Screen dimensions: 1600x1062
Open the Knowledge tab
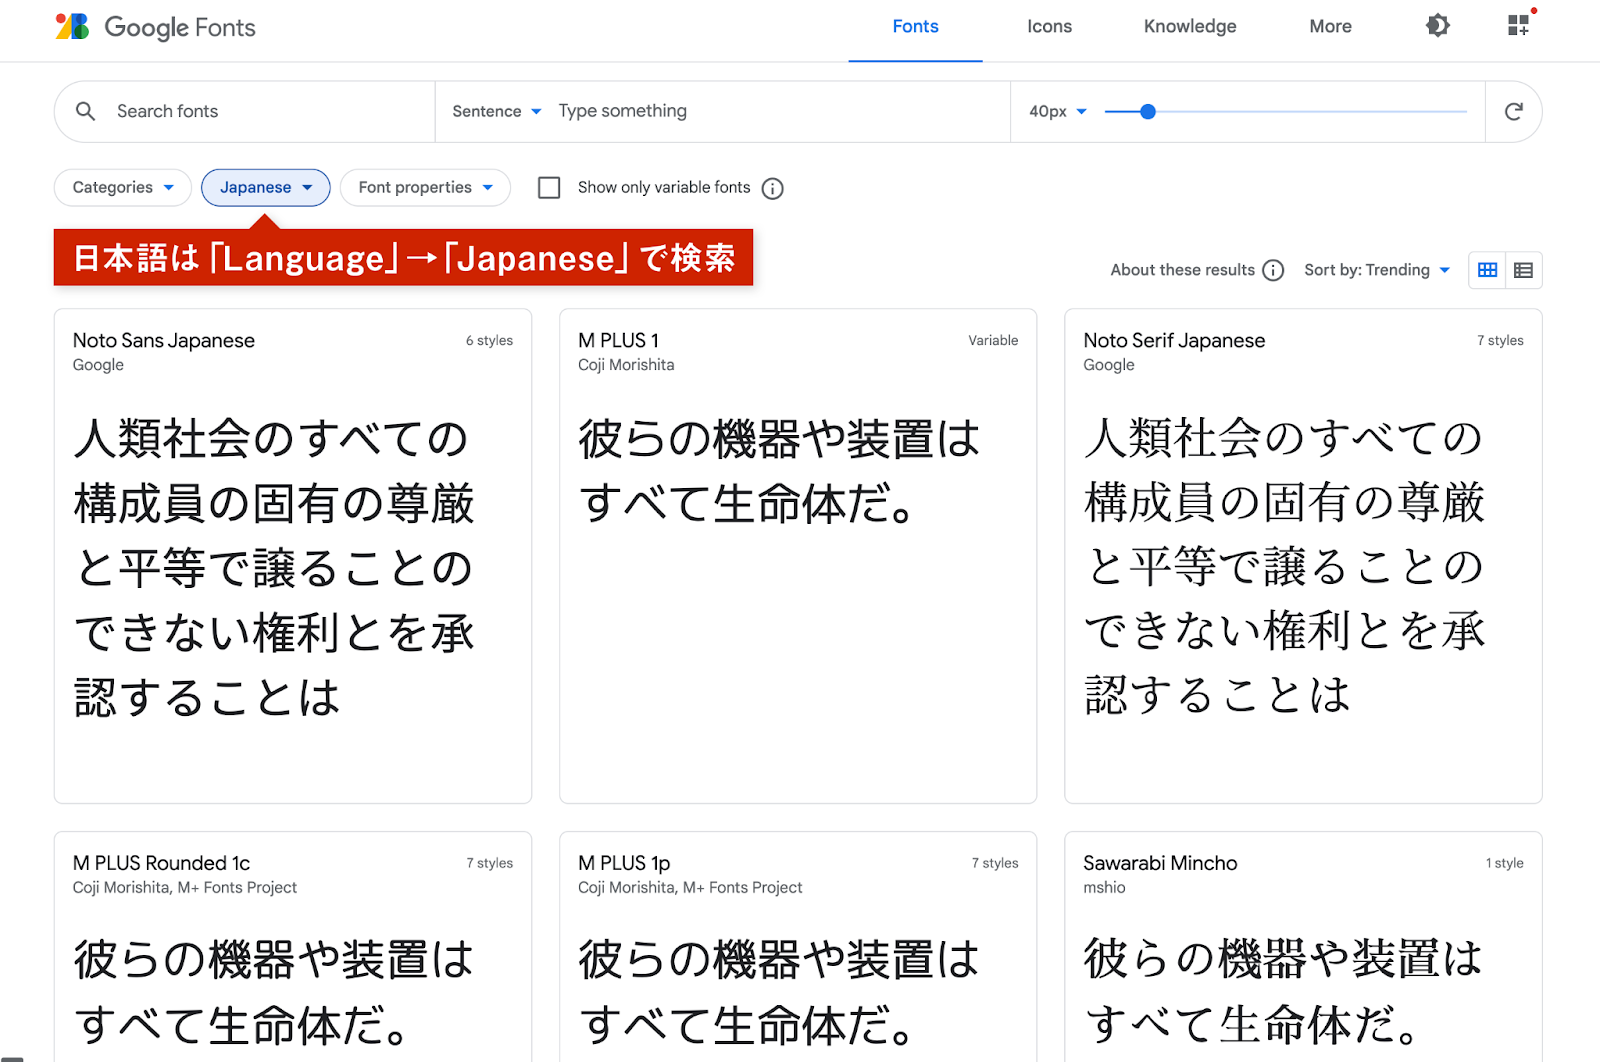pyautogui.click(x=1189, y=27)
